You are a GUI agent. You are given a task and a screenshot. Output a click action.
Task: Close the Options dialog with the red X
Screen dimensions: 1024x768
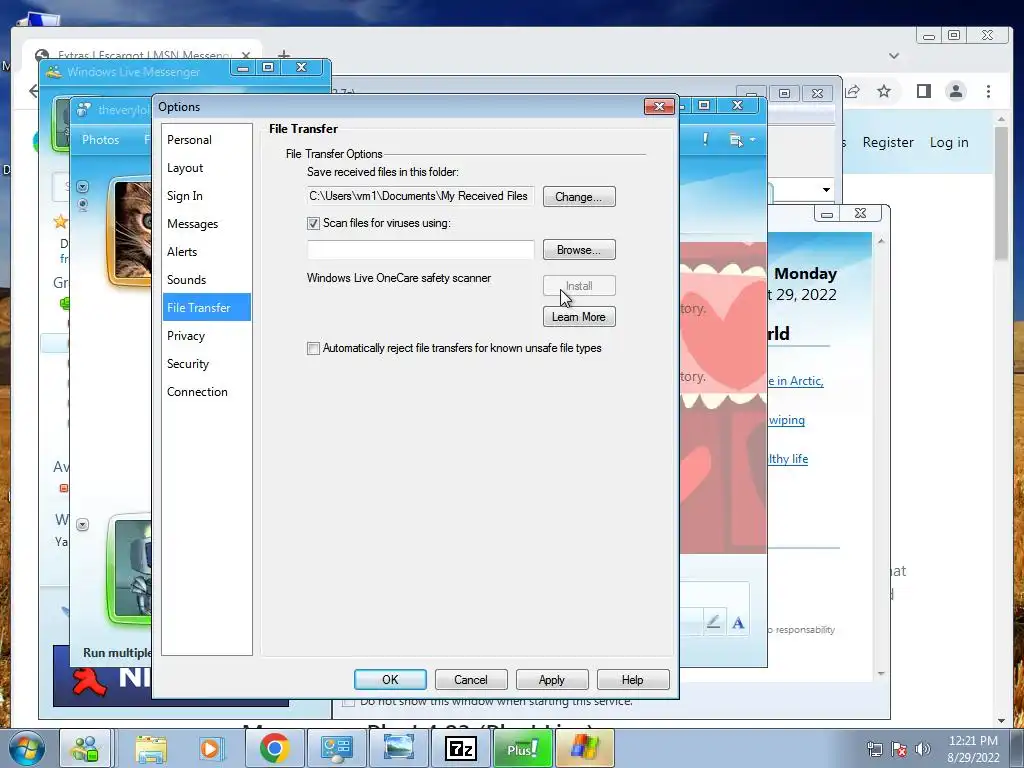[x=659, y=106]
